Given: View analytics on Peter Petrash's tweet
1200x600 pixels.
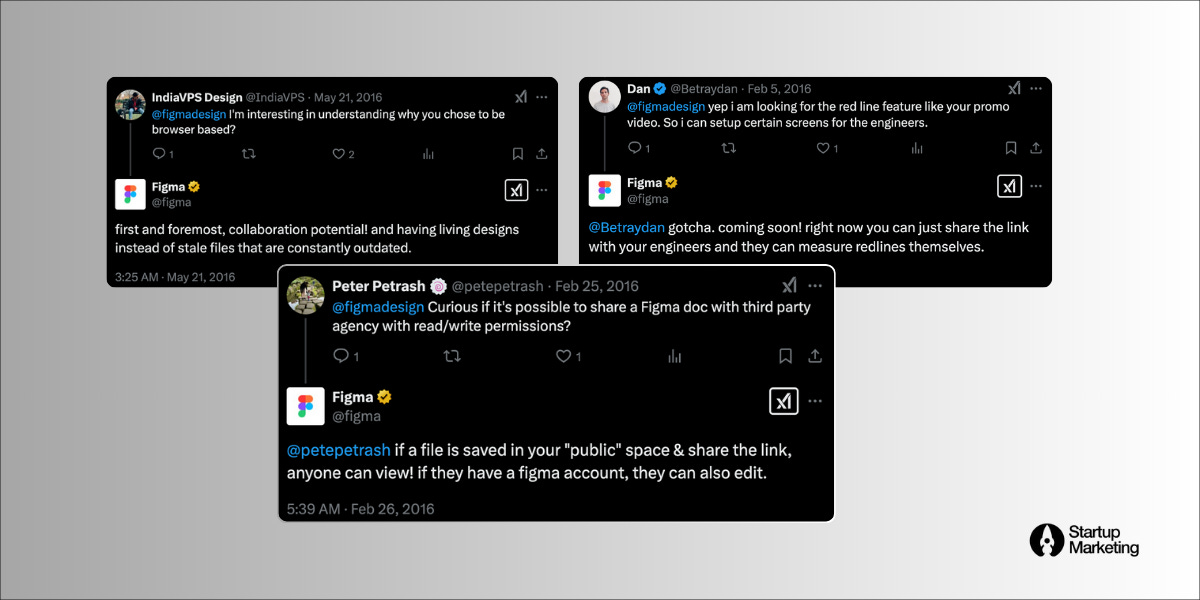Looking at the screenshot, I should [674, 356].
